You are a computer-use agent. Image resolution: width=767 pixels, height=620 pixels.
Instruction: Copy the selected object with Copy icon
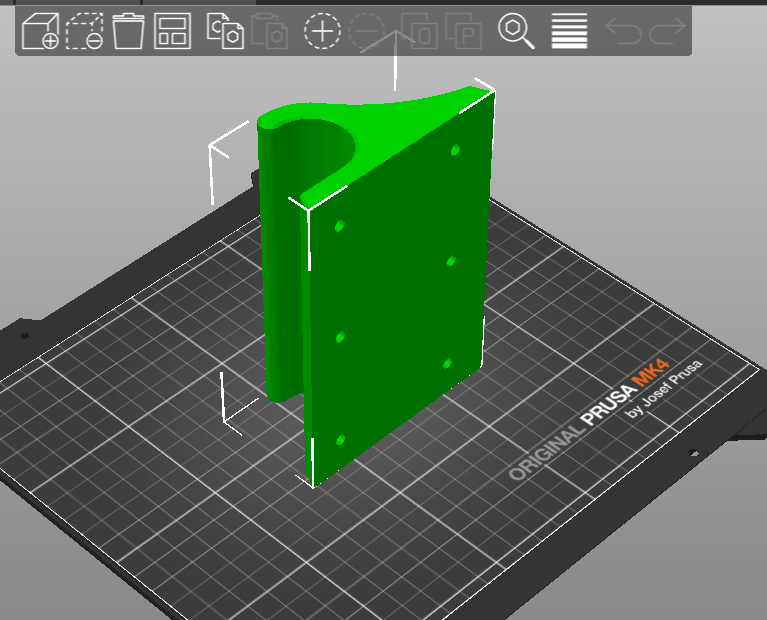[225, 32]
